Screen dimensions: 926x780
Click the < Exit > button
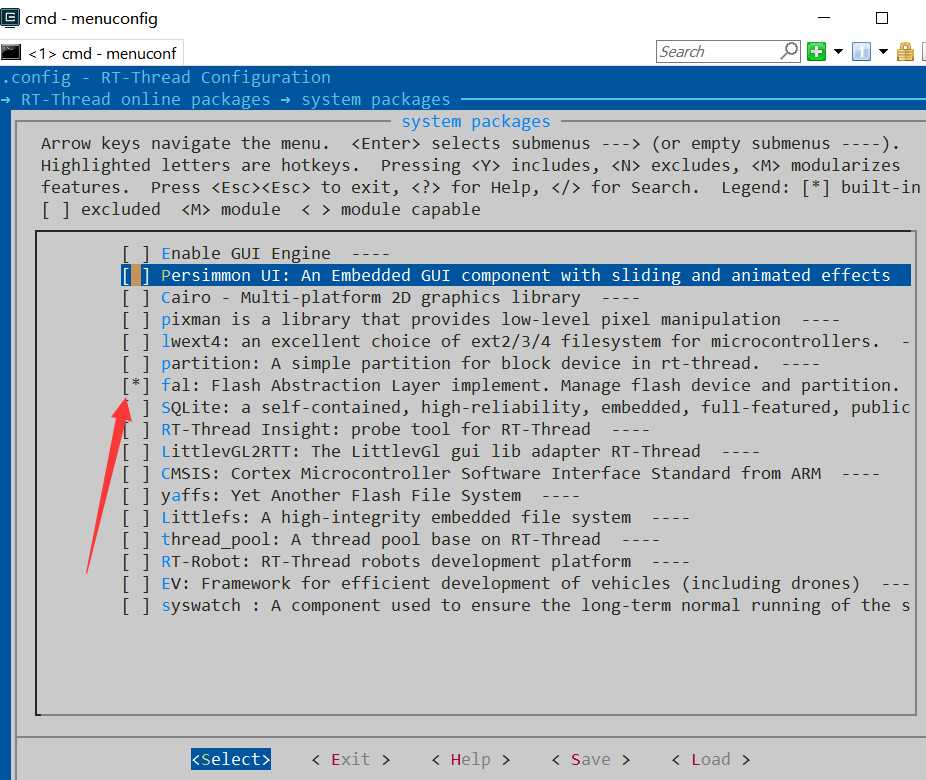pyautogui.click(x=351, y=759)
